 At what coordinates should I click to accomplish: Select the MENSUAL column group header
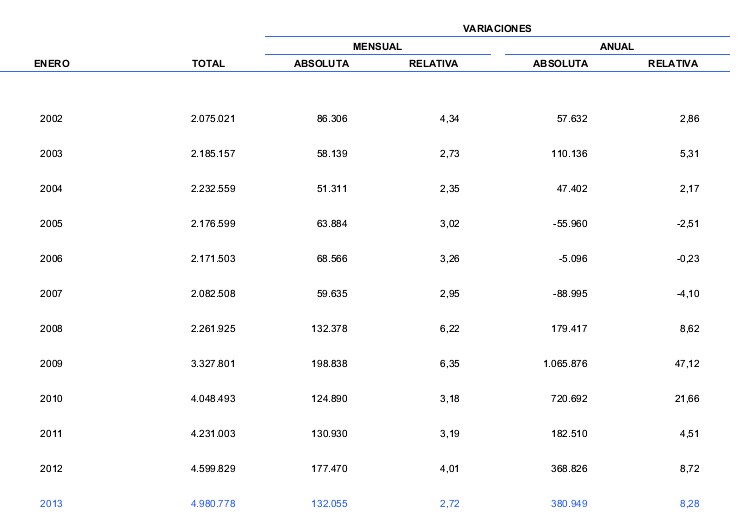[x=377, y=47]
